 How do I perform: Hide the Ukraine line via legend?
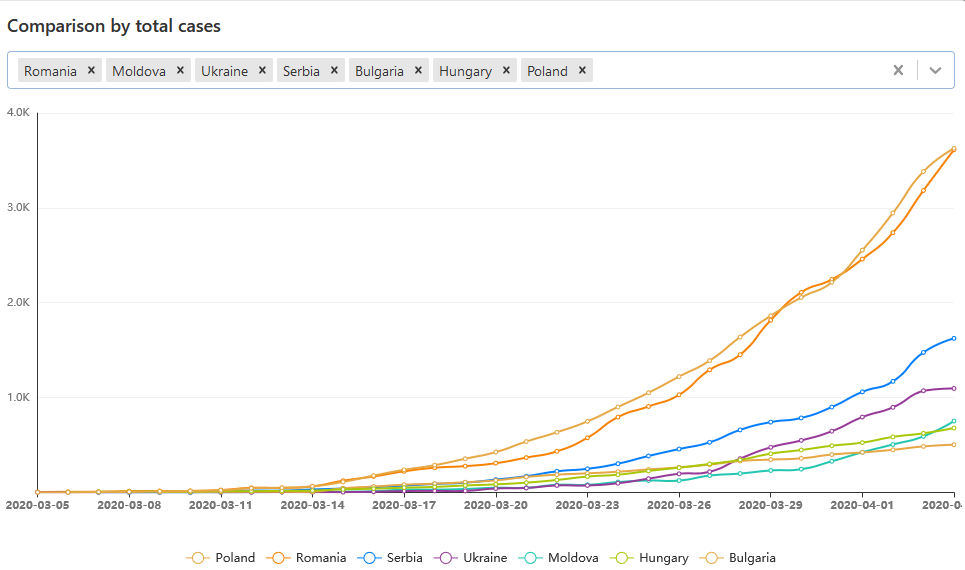point(472,558)
